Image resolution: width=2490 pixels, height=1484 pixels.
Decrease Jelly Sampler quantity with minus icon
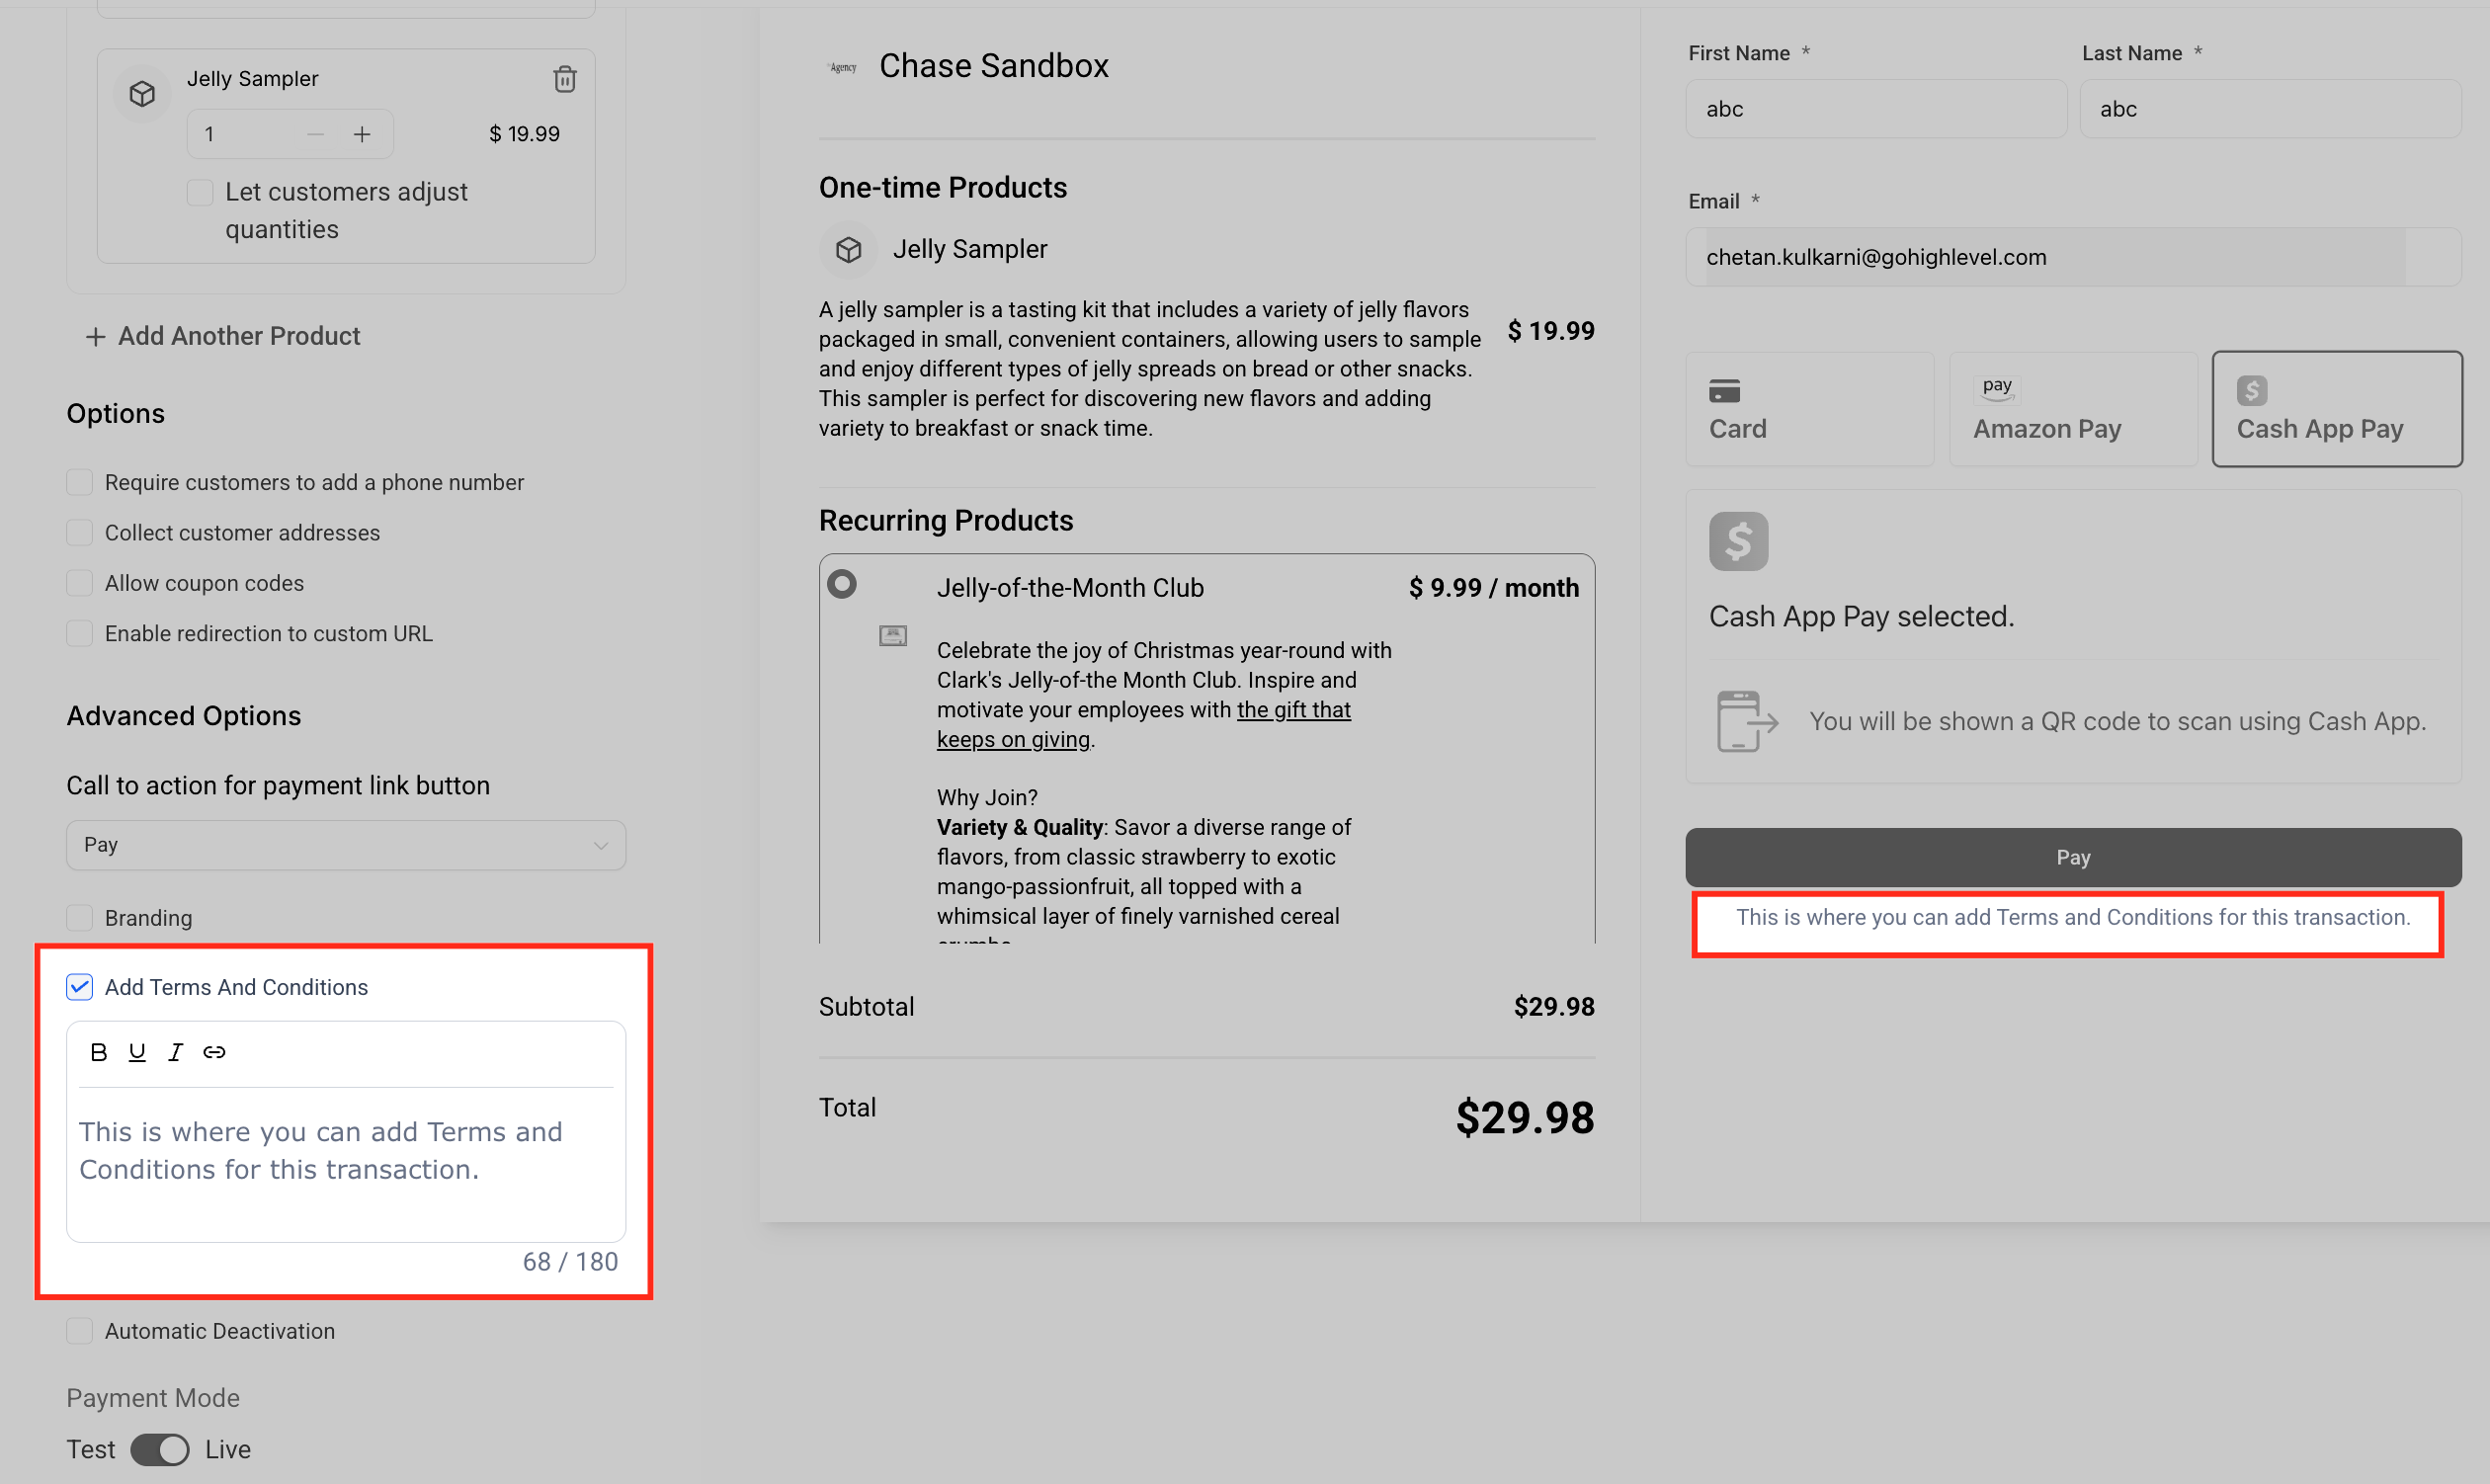[x=316, y=134]
